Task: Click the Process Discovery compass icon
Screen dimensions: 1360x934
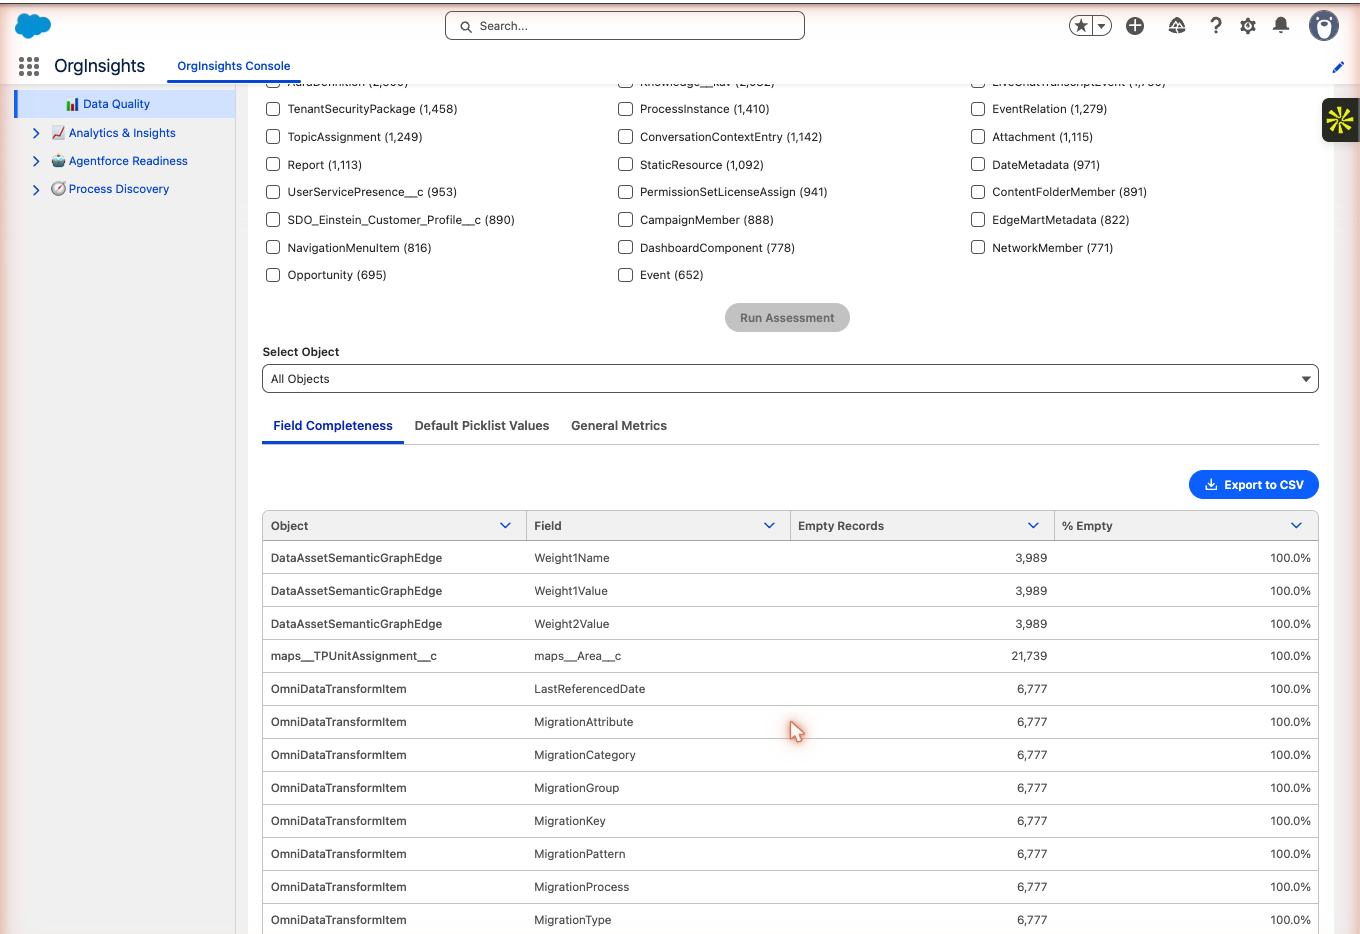Action: (58, 189)
